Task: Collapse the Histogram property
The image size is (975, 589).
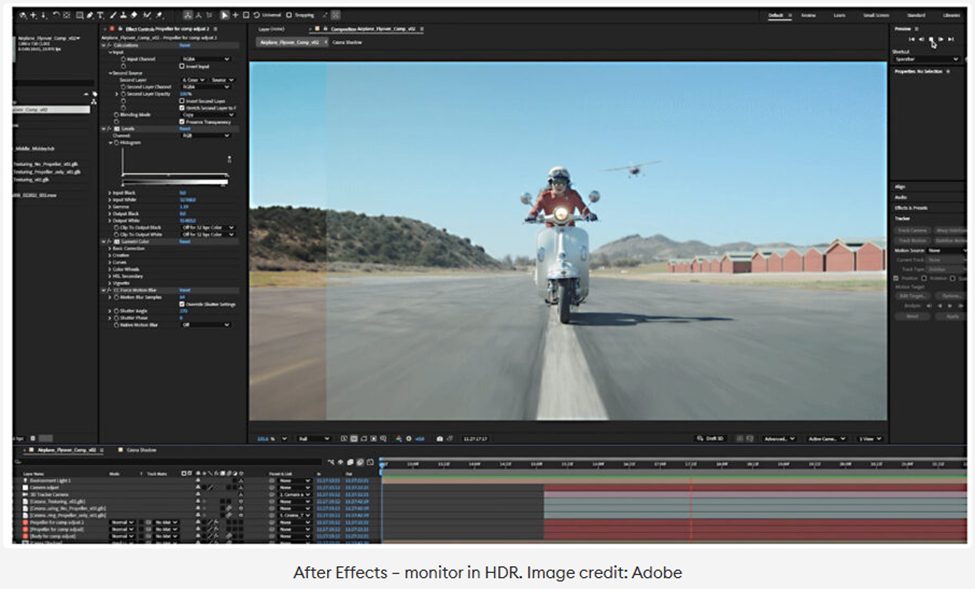Action: (x=111, y=142)
